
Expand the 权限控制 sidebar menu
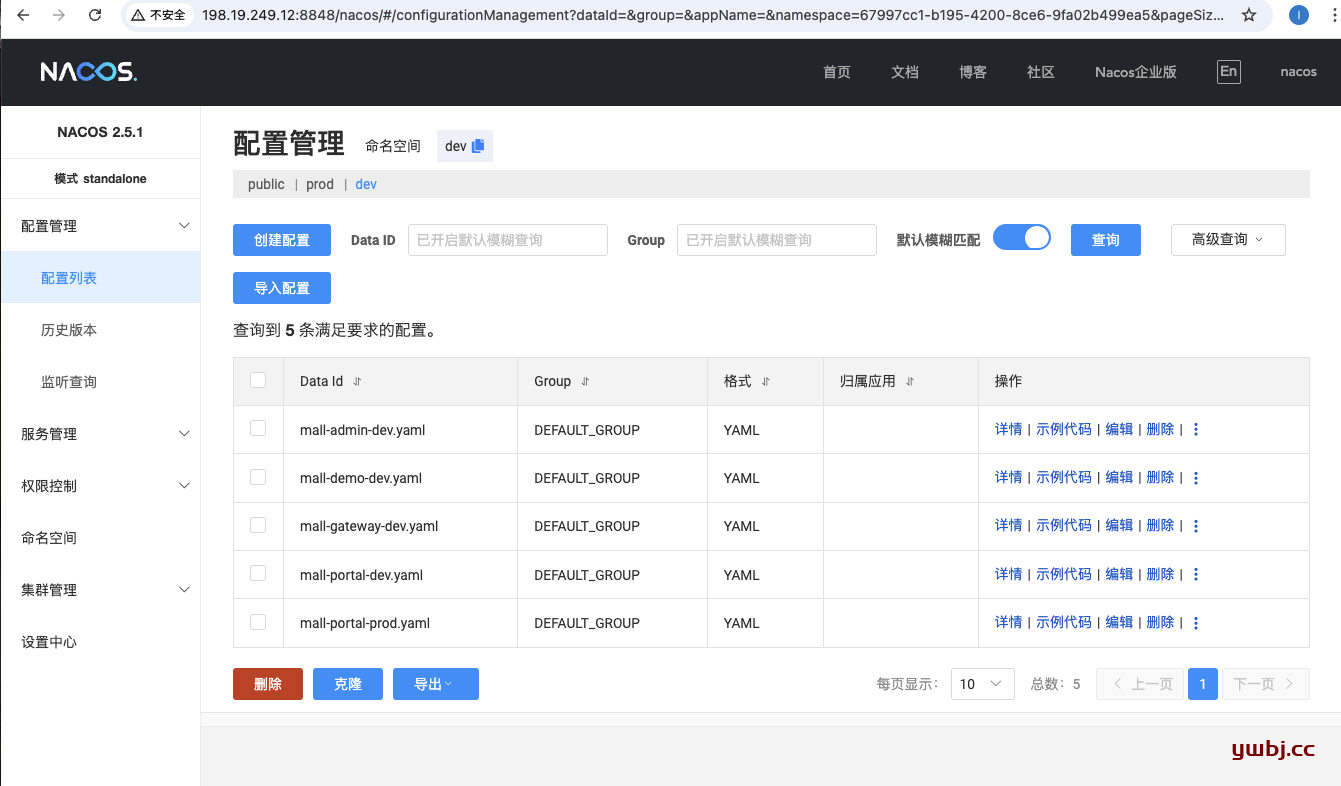pyautogui.click(x=100, y=486)
